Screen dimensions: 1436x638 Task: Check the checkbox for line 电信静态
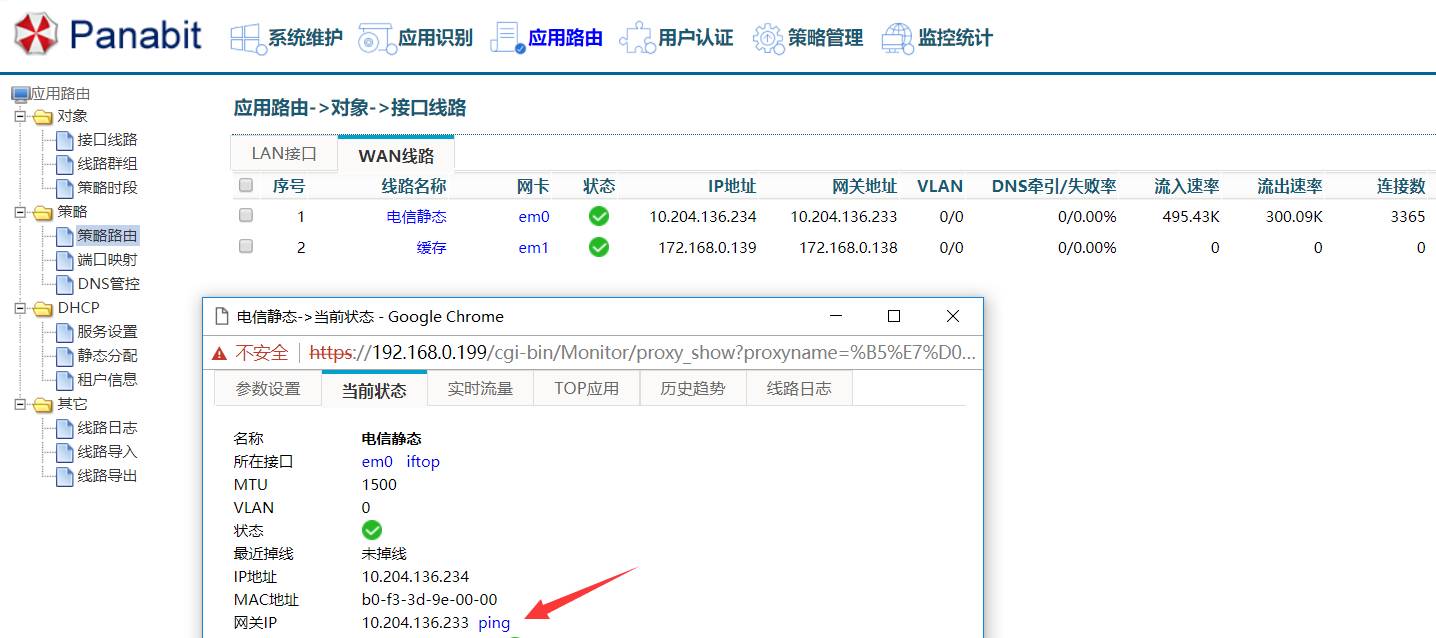click(x=245, y=216)
